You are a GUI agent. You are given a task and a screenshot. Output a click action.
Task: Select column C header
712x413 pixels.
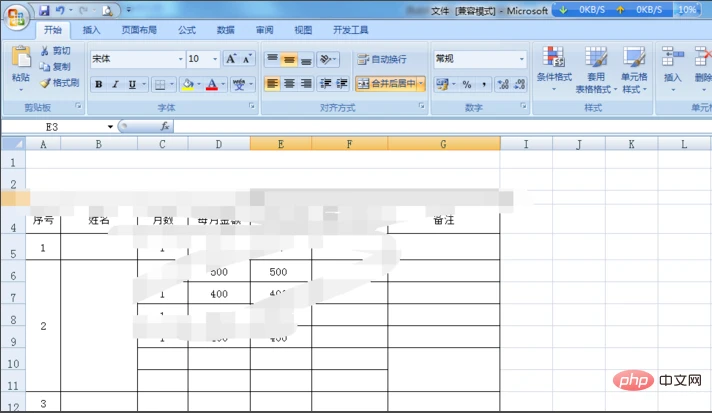click(162, 144)
